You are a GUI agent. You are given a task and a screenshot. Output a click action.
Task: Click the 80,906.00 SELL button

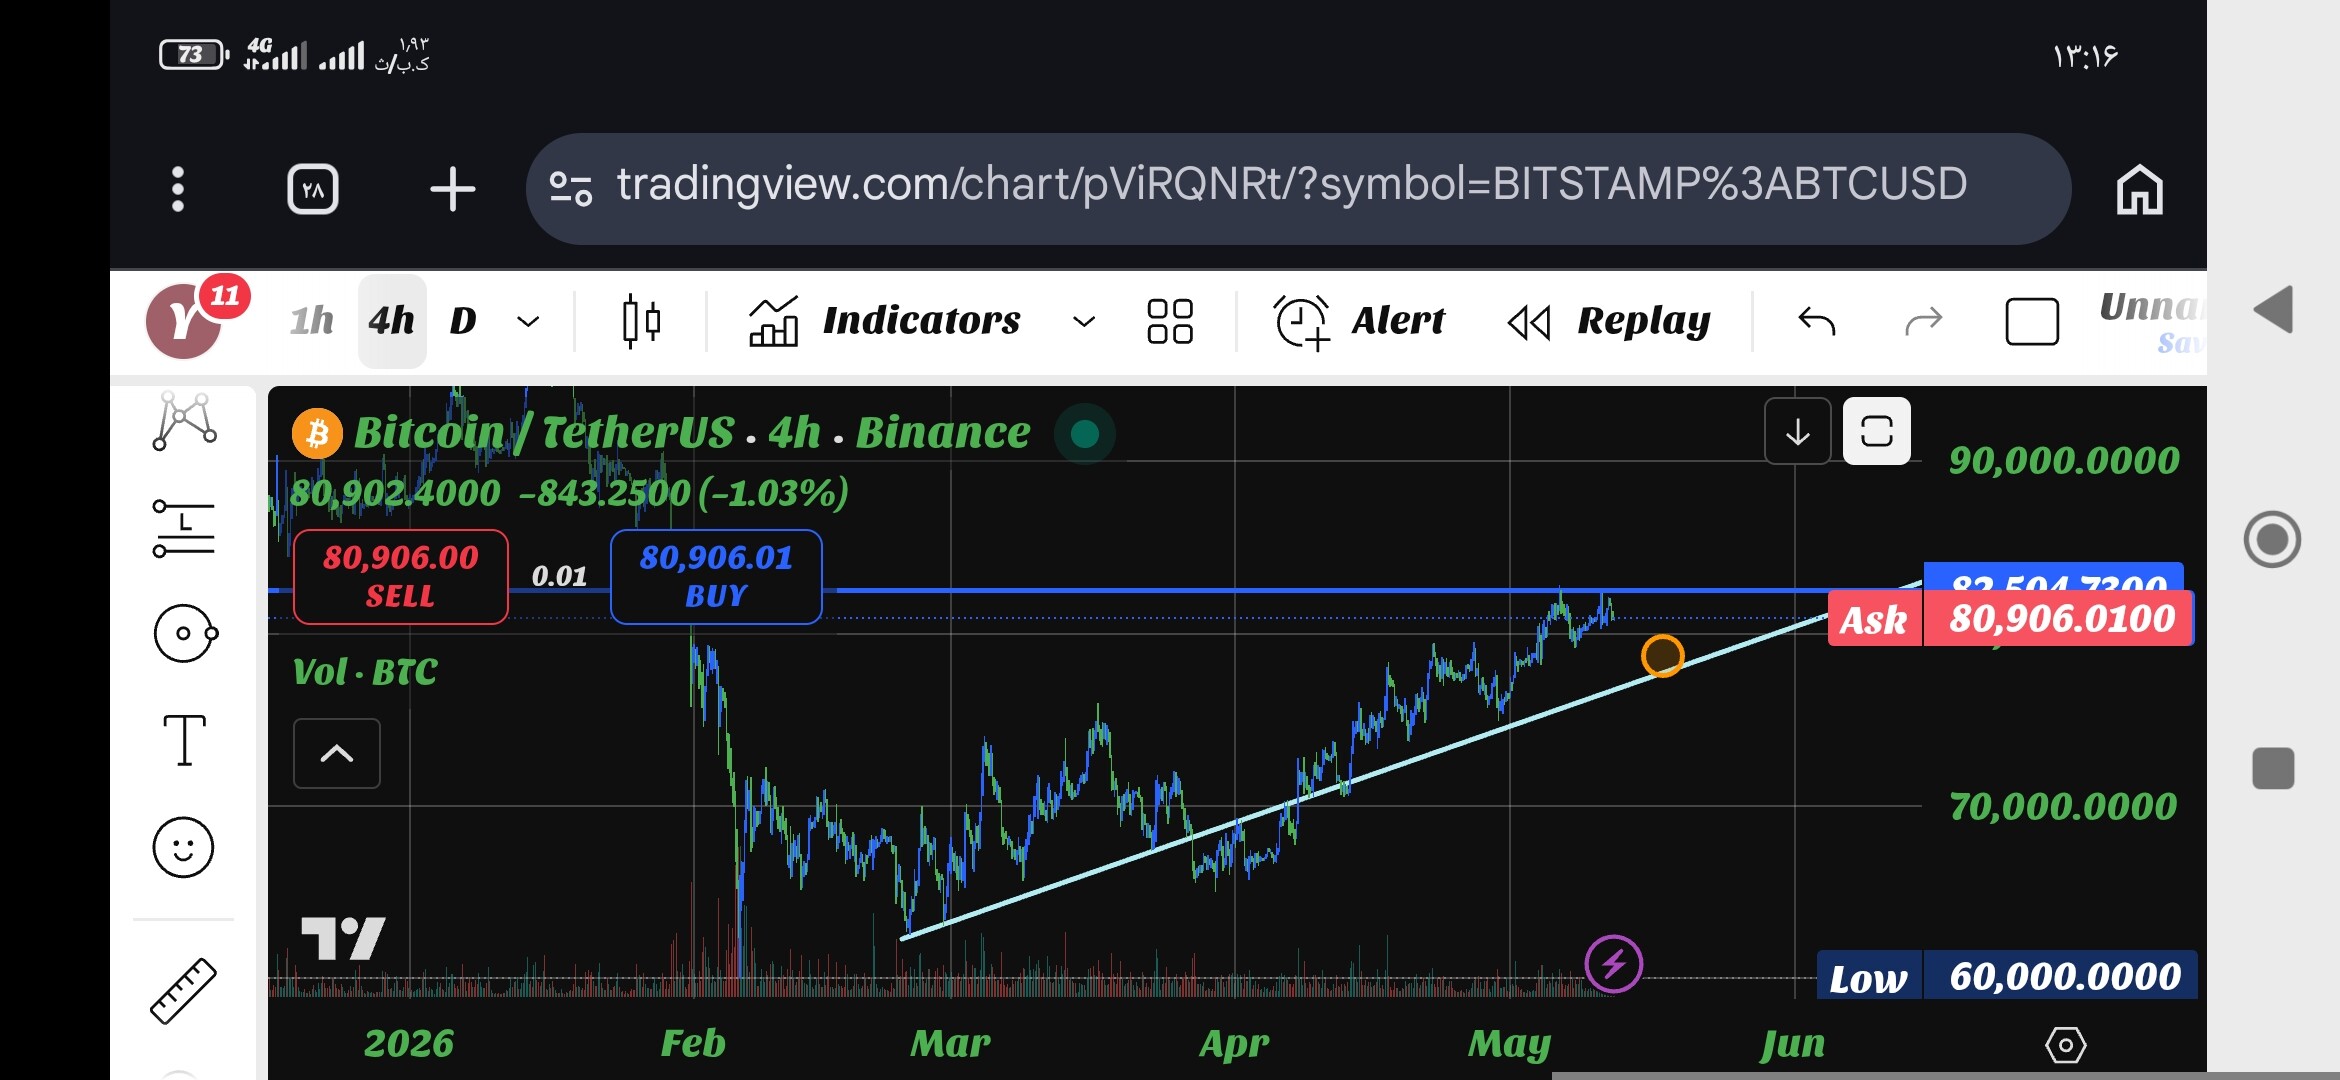coord(401,576)
